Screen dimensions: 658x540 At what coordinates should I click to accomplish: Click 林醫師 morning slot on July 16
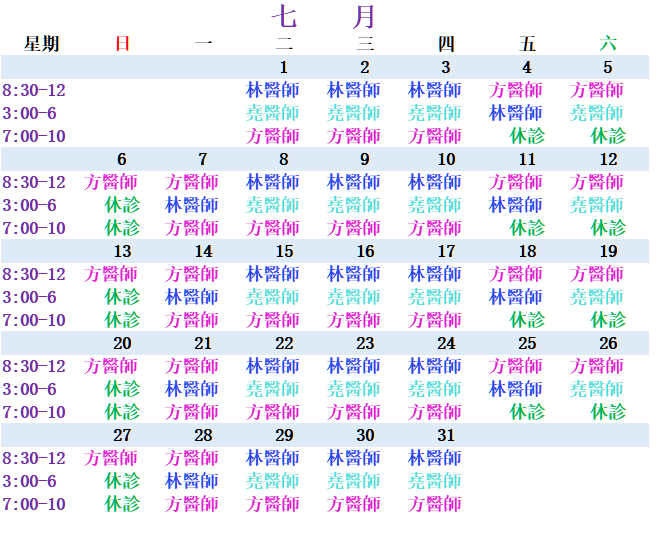pyautogui.click(x=353, y=274)
